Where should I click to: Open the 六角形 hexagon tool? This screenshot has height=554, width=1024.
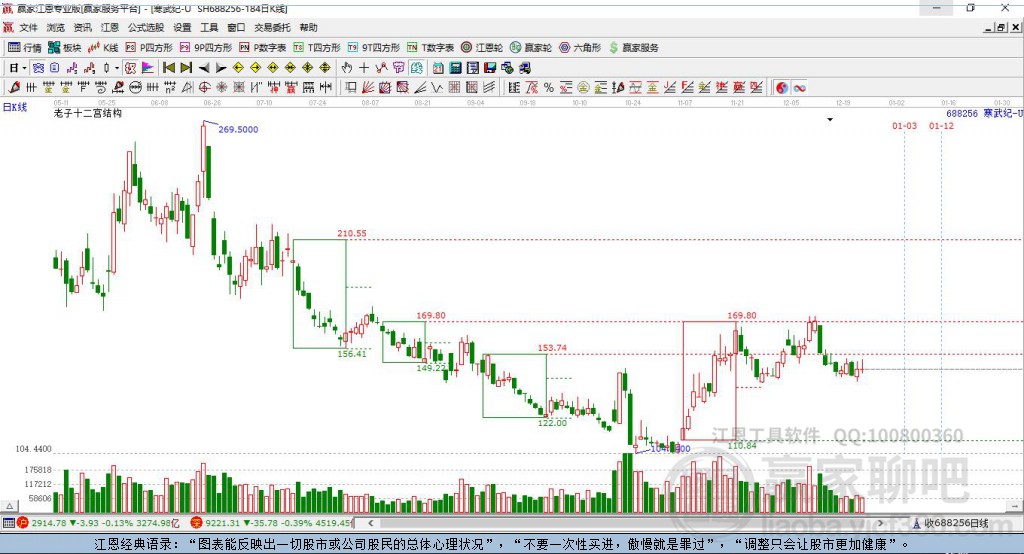click(580, 48)
